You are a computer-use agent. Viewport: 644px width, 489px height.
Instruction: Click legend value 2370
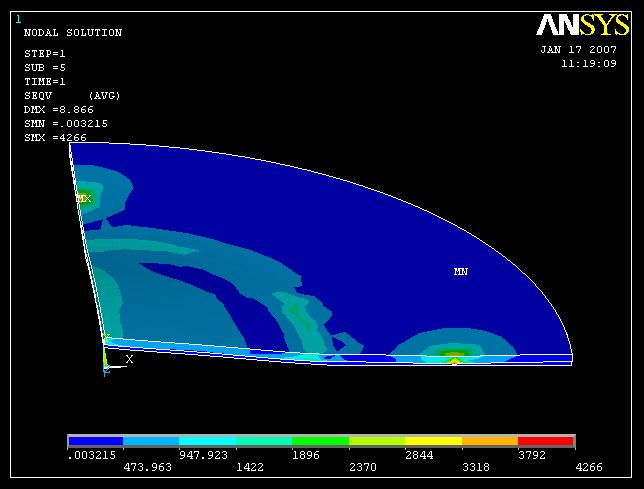(x=363, y=467)
